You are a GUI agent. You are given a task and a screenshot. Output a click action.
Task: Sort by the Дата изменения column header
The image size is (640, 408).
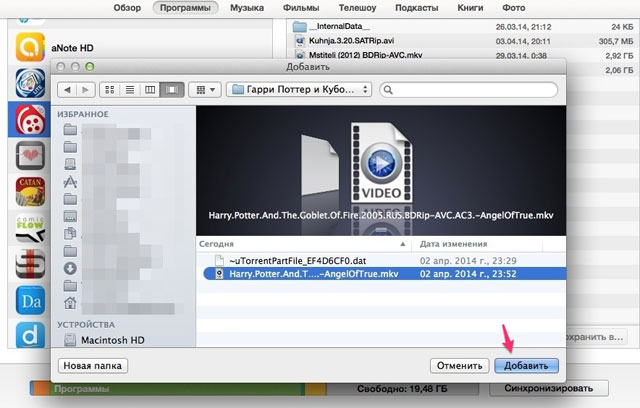coord(477,244)
